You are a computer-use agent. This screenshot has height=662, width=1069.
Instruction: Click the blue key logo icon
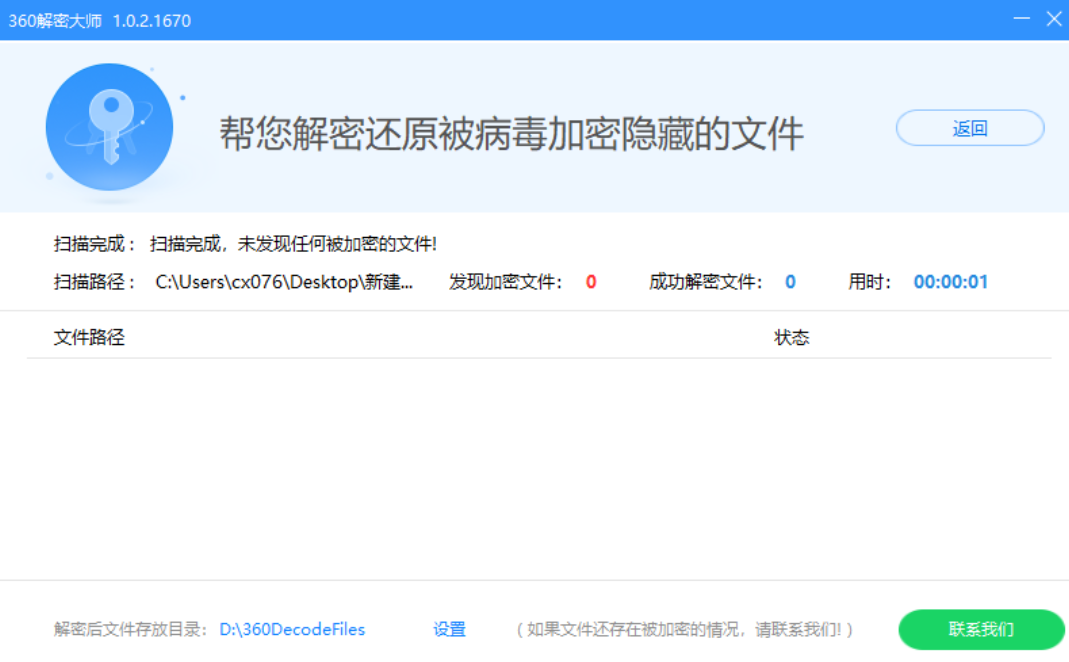(109, 127)
